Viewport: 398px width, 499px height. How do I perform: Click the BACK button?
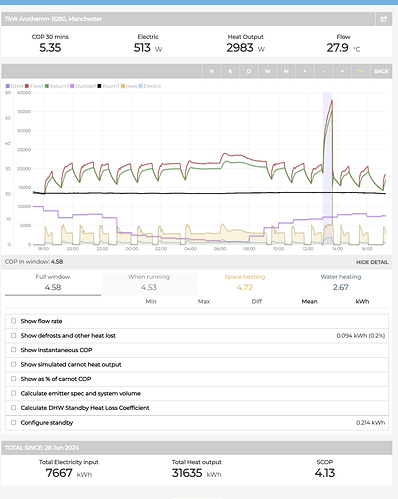click(381, 71)
